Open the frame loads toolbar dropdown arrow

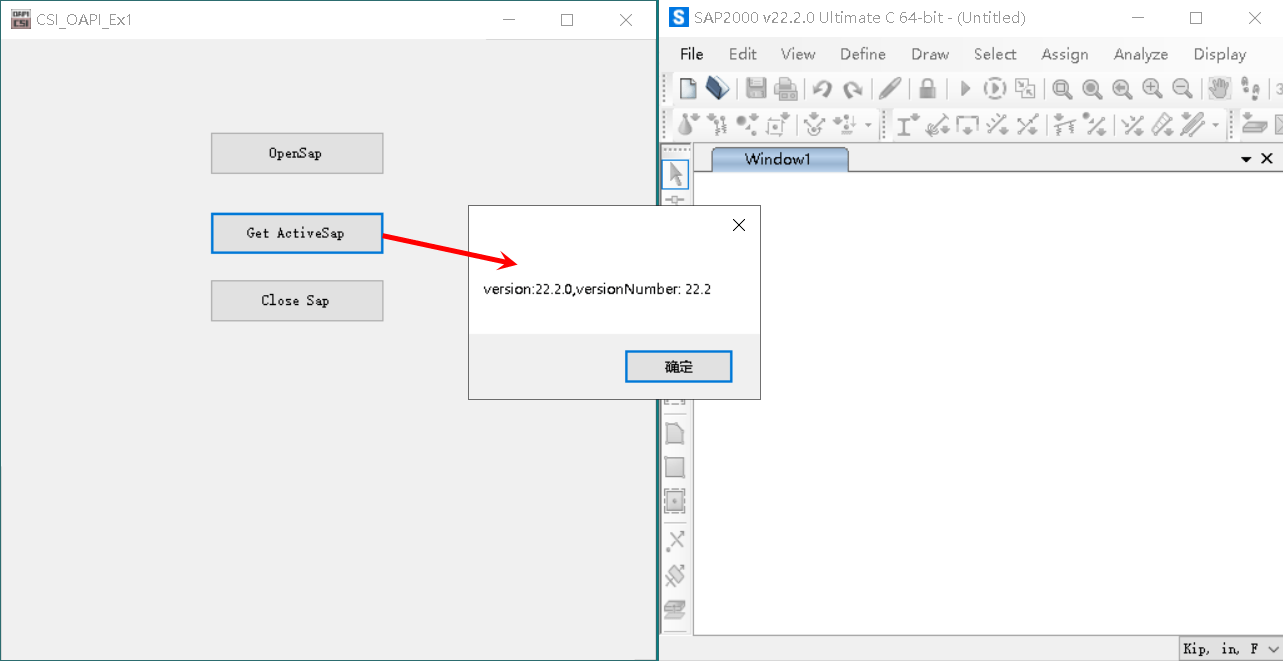[1216, 126]
